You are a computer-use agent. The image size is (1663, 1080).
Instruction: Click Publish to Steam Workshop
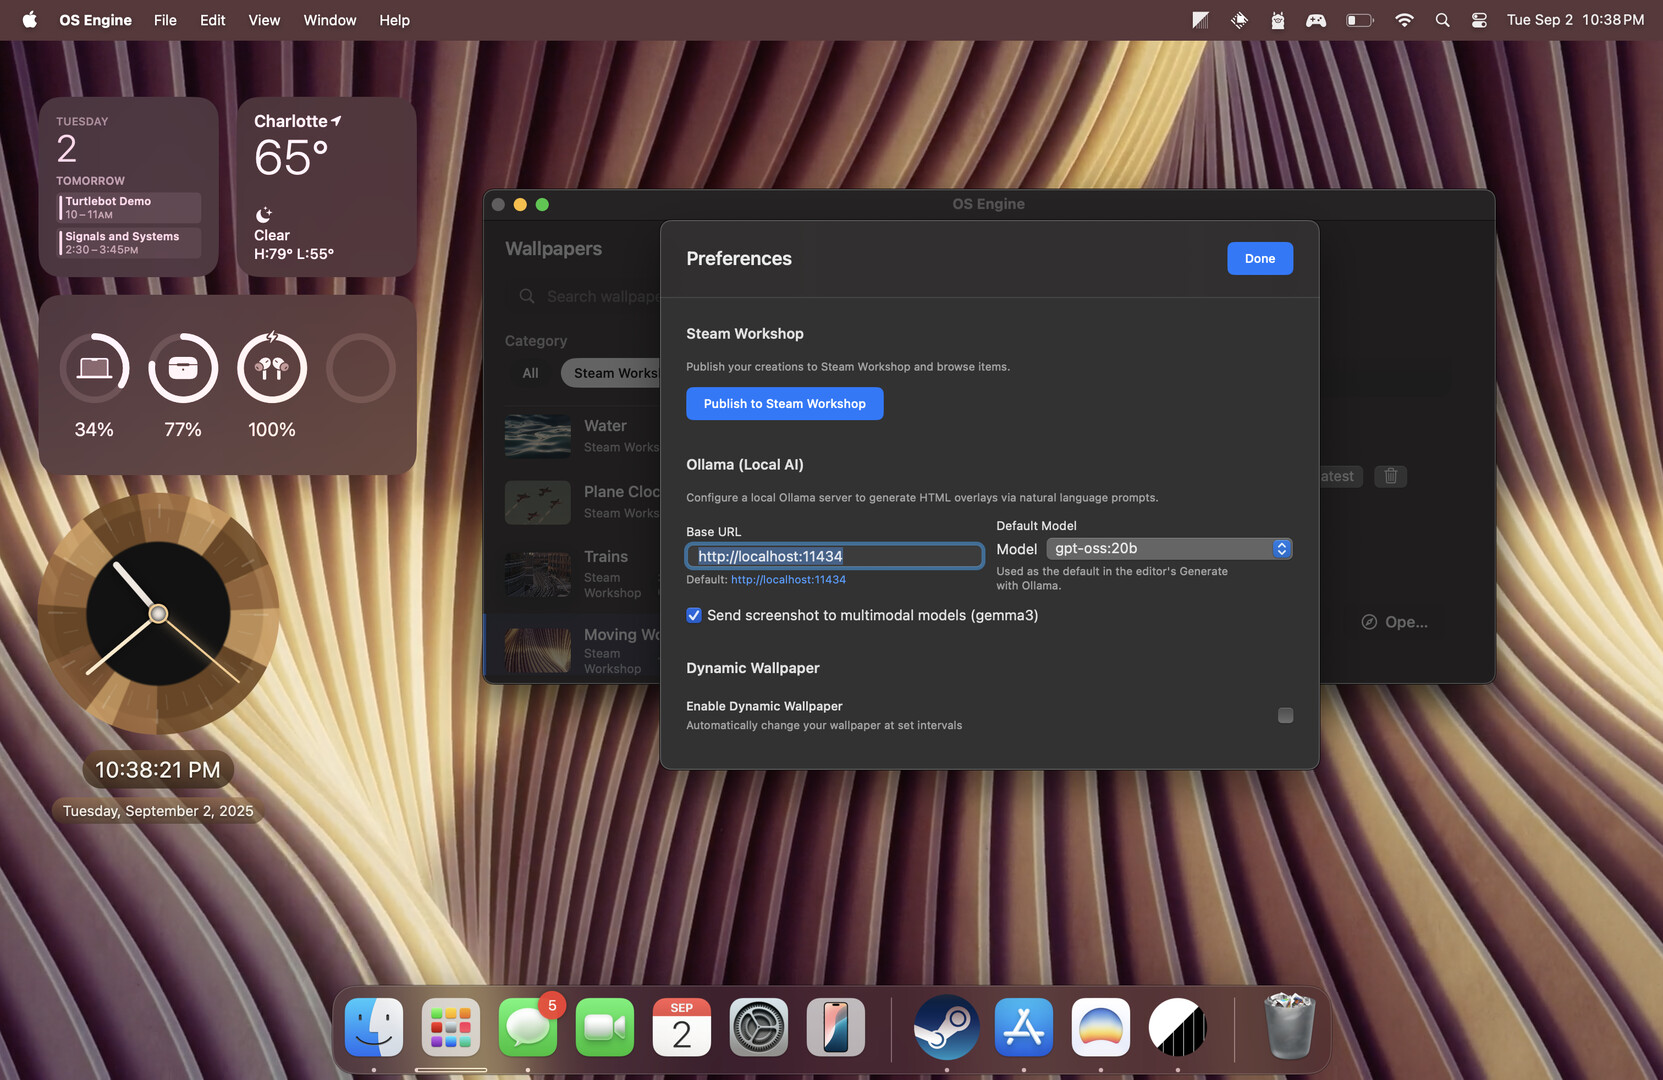tap(784, 403)
